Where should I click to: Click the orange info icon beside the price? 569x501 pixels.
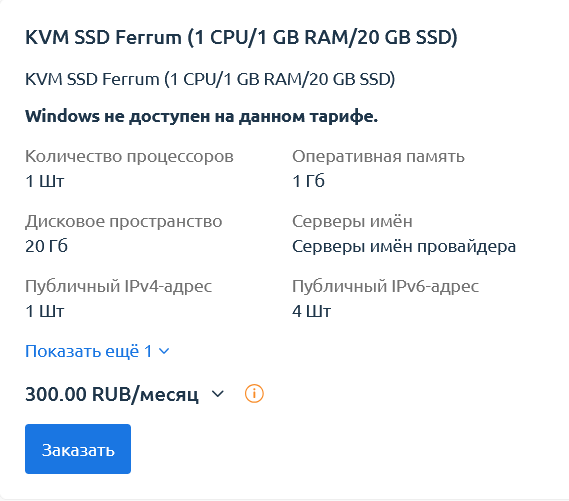click(x=254, y=394)
